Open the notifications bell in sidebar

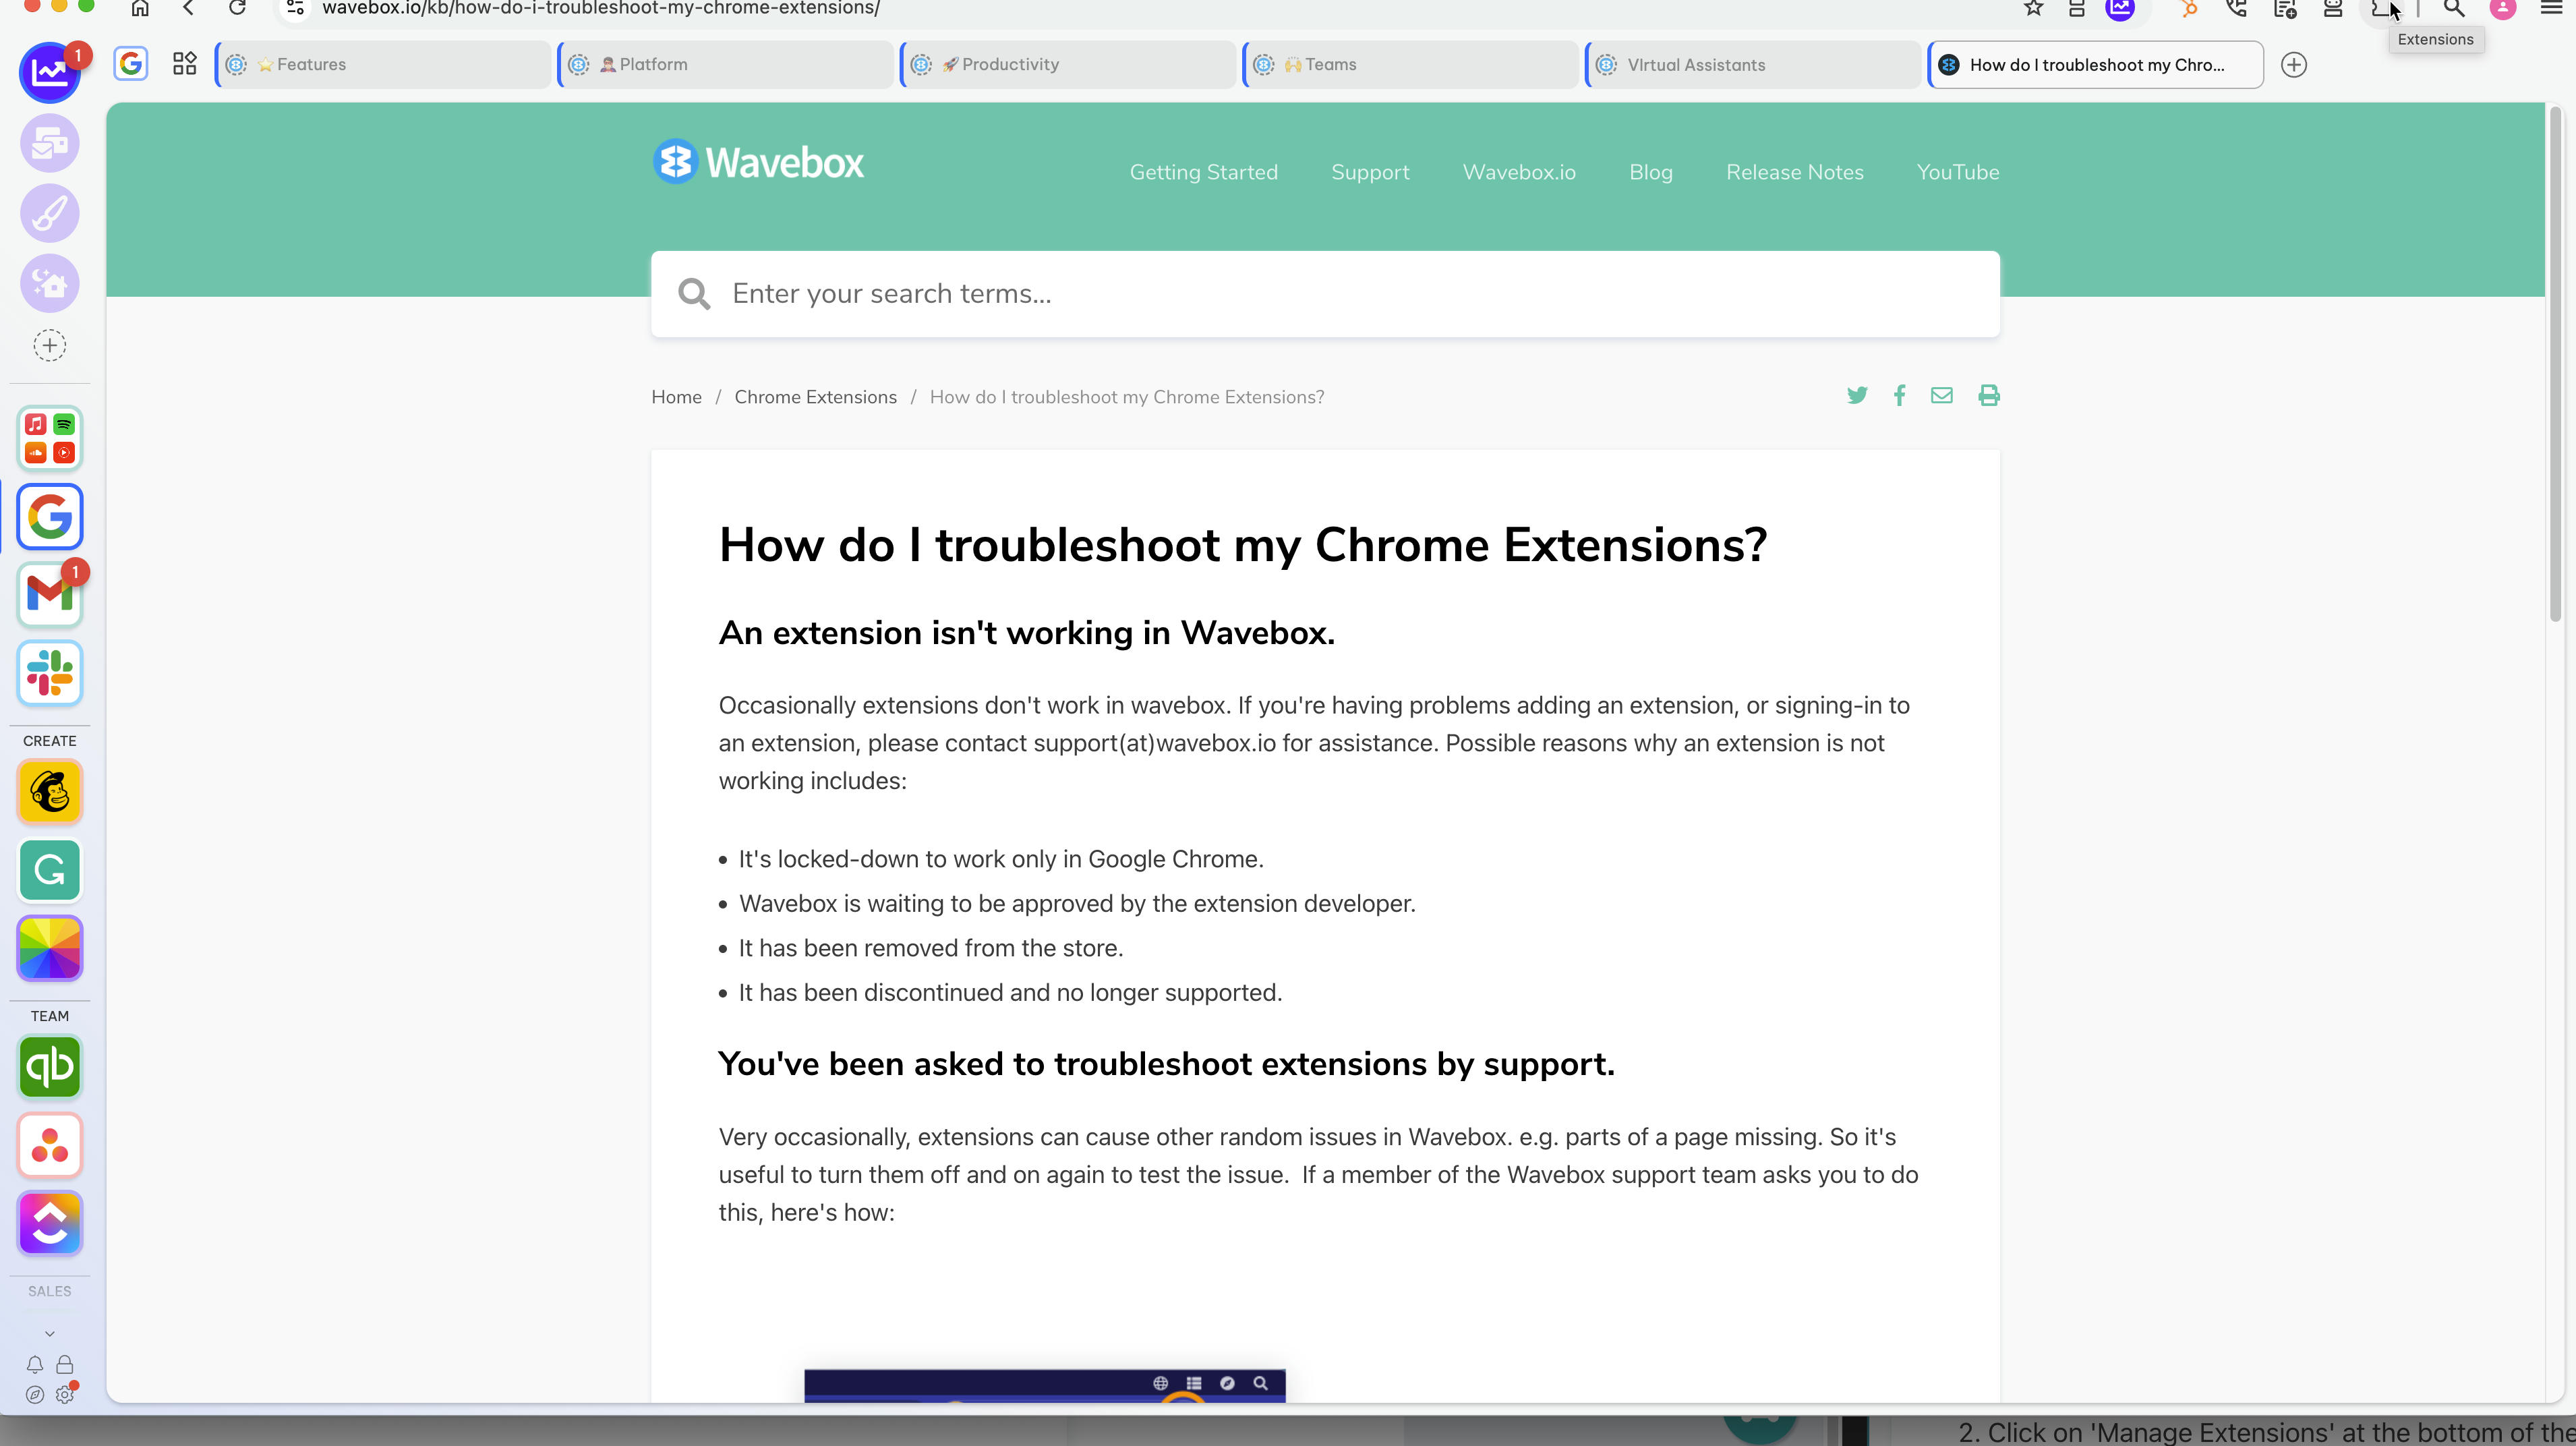[35, 1365]
